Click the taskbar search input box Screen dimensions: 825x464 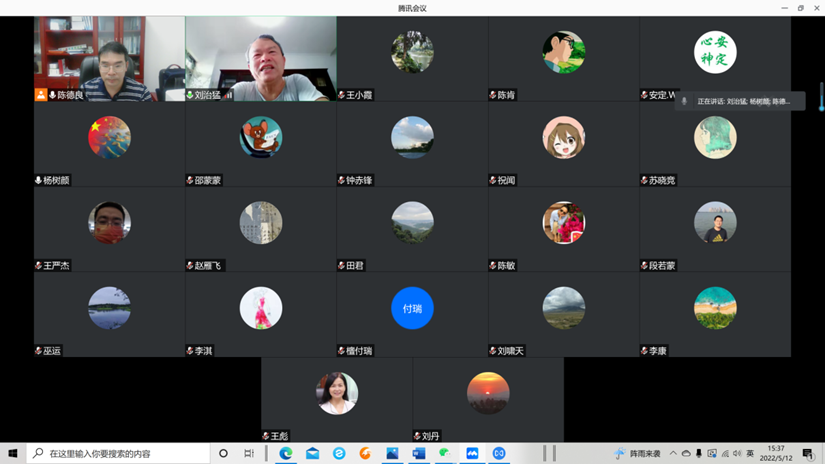[120, 453]
